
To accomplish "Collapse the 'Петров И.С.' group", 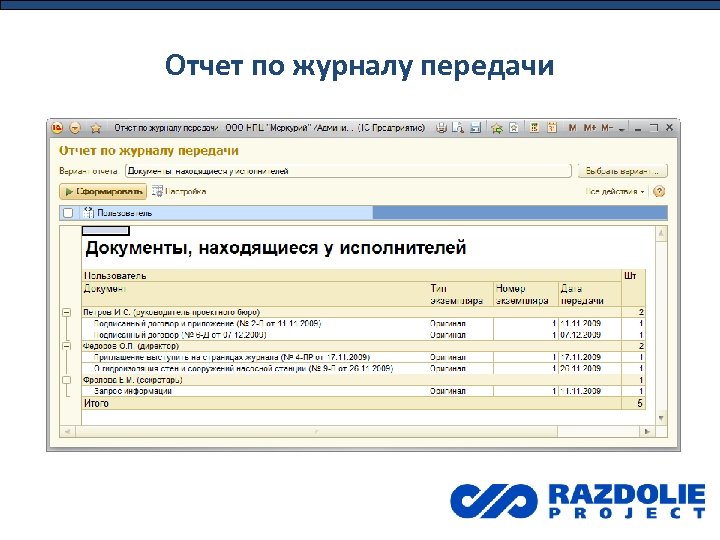I will coord(67,312).
